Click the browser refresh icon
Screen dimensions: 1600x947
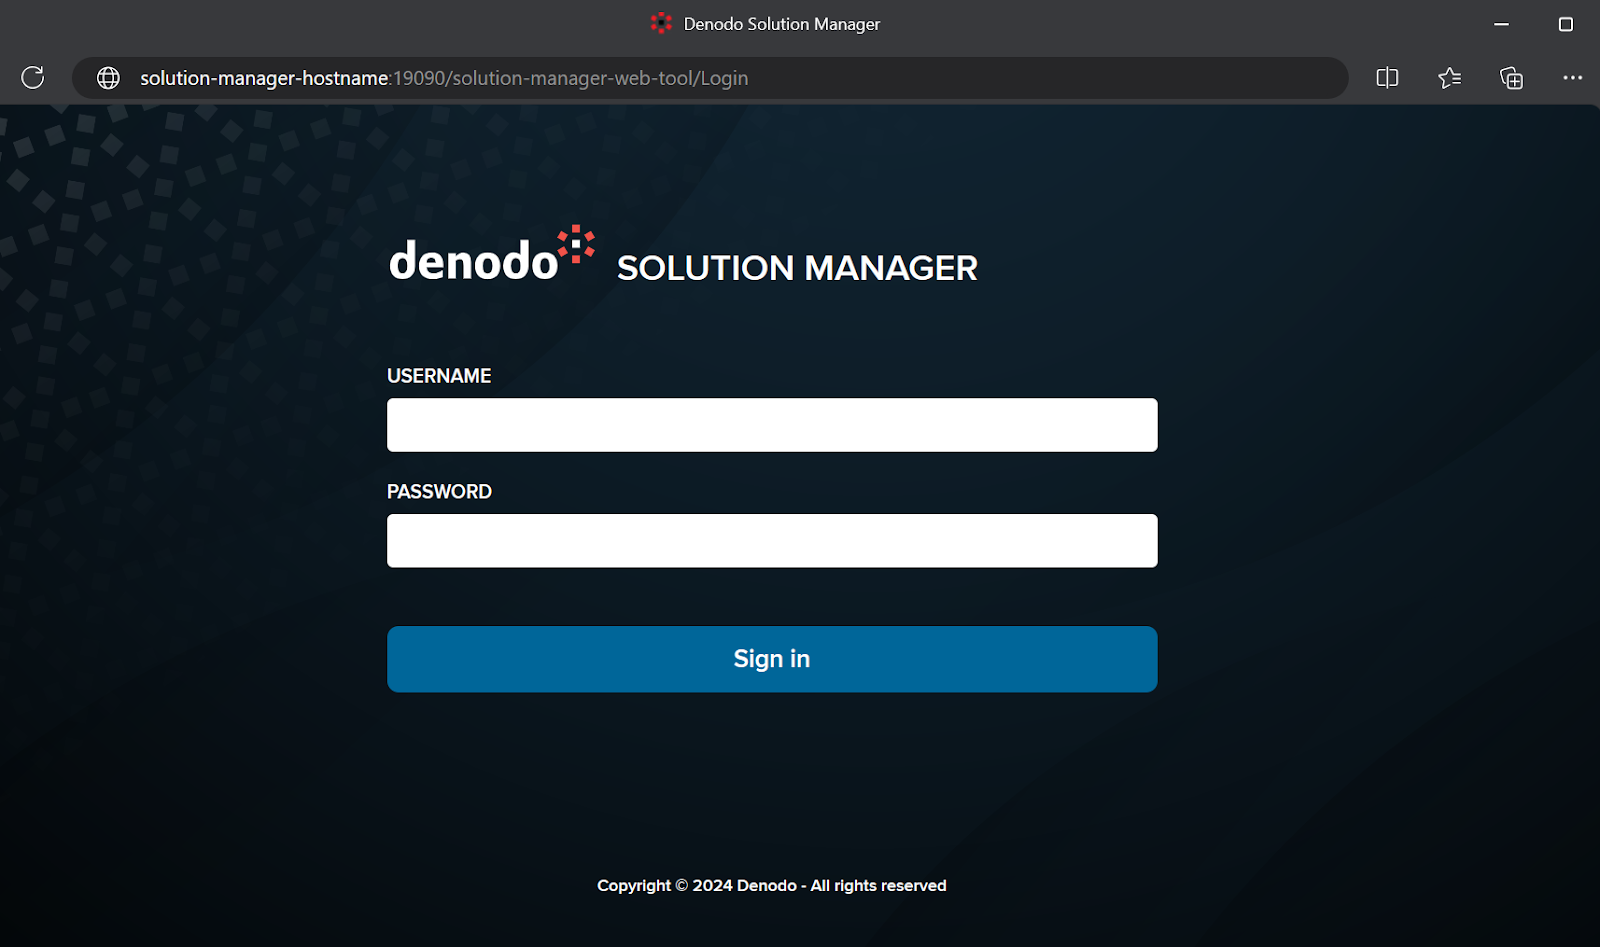coord(33,78)
